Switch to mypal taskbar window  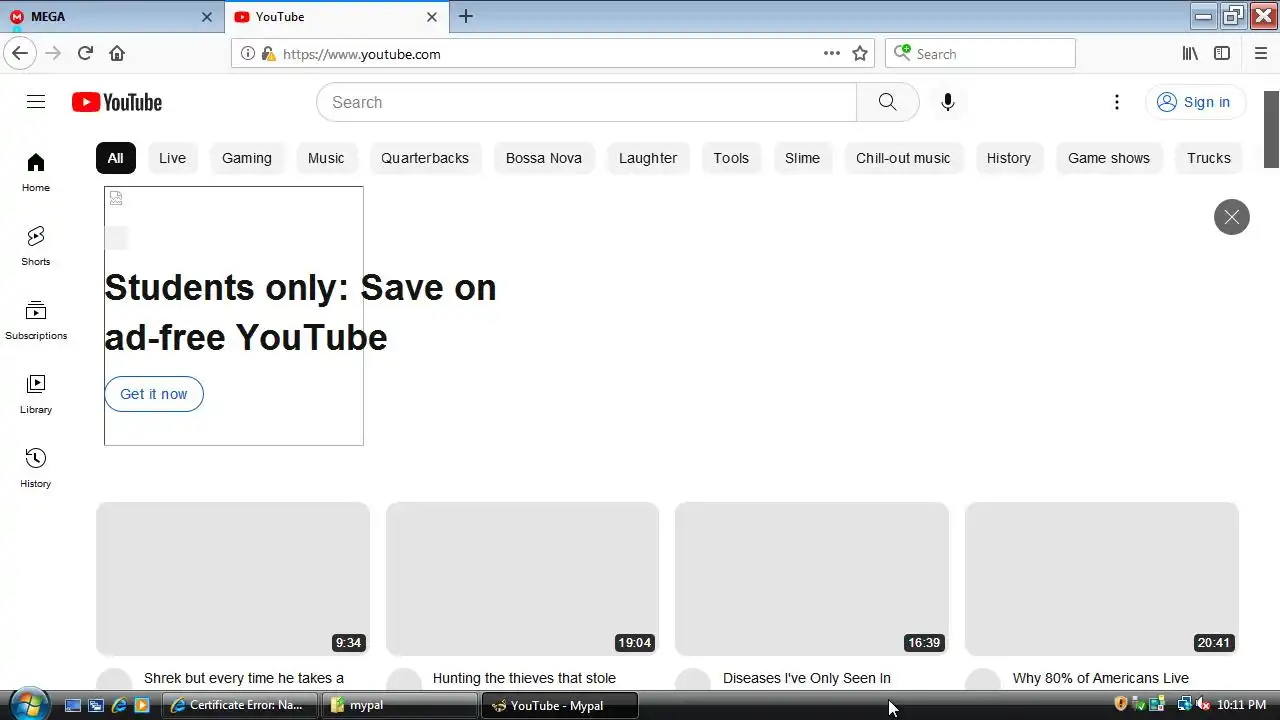400,705
